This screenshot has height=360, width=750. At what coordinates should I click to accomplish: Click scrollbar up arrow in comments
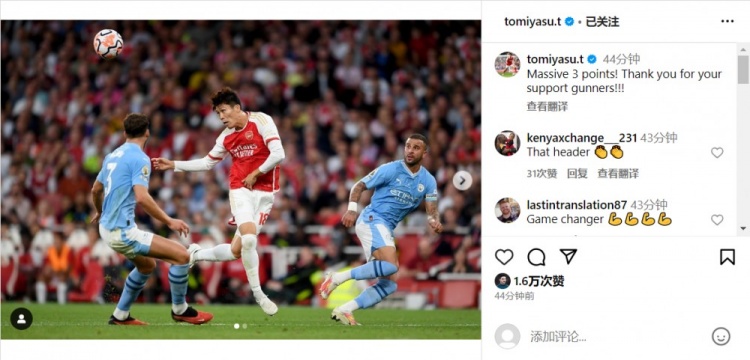(x=743, y=50)
